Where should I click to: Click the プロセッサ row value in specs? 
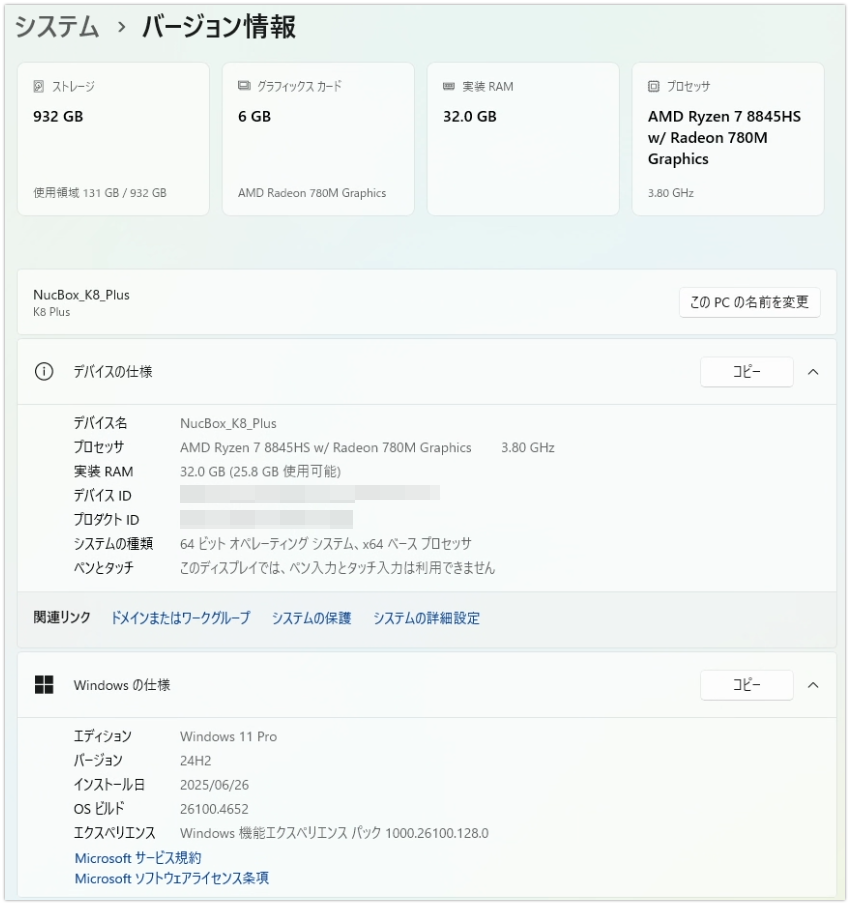367,448
